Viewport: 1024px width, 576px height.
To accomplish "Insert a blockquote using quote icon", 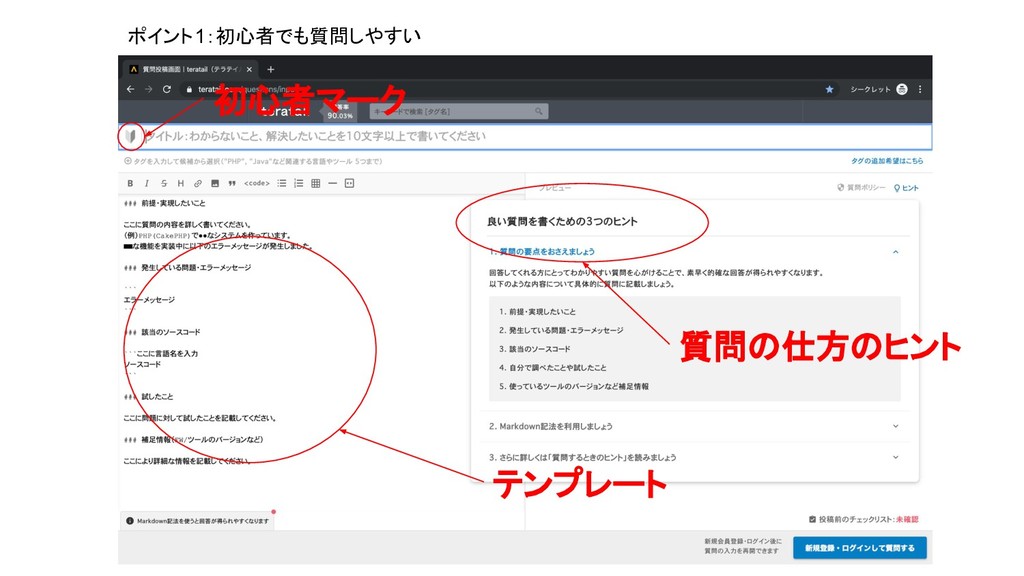I will click(232, 184).
